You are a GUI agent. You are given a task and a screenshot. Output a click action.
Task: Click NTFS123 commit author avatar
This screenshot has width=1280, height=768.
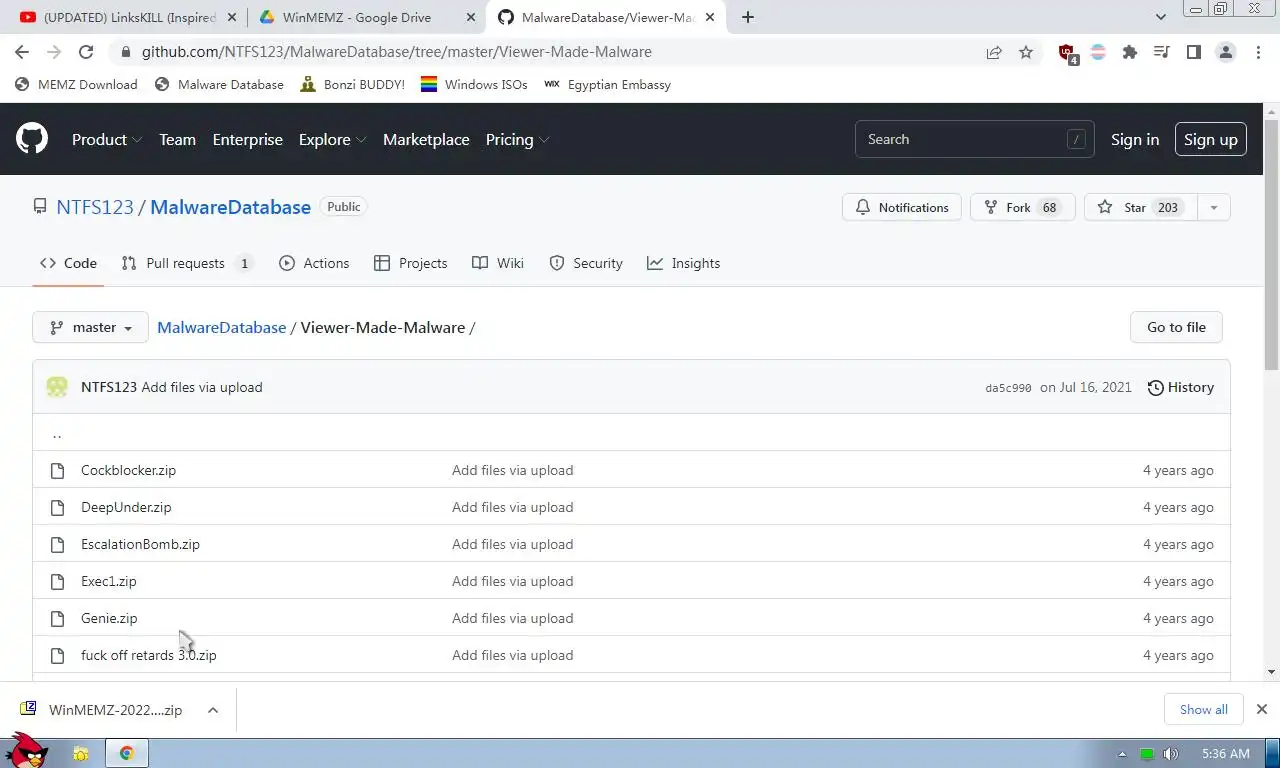(x=57, y=387)
